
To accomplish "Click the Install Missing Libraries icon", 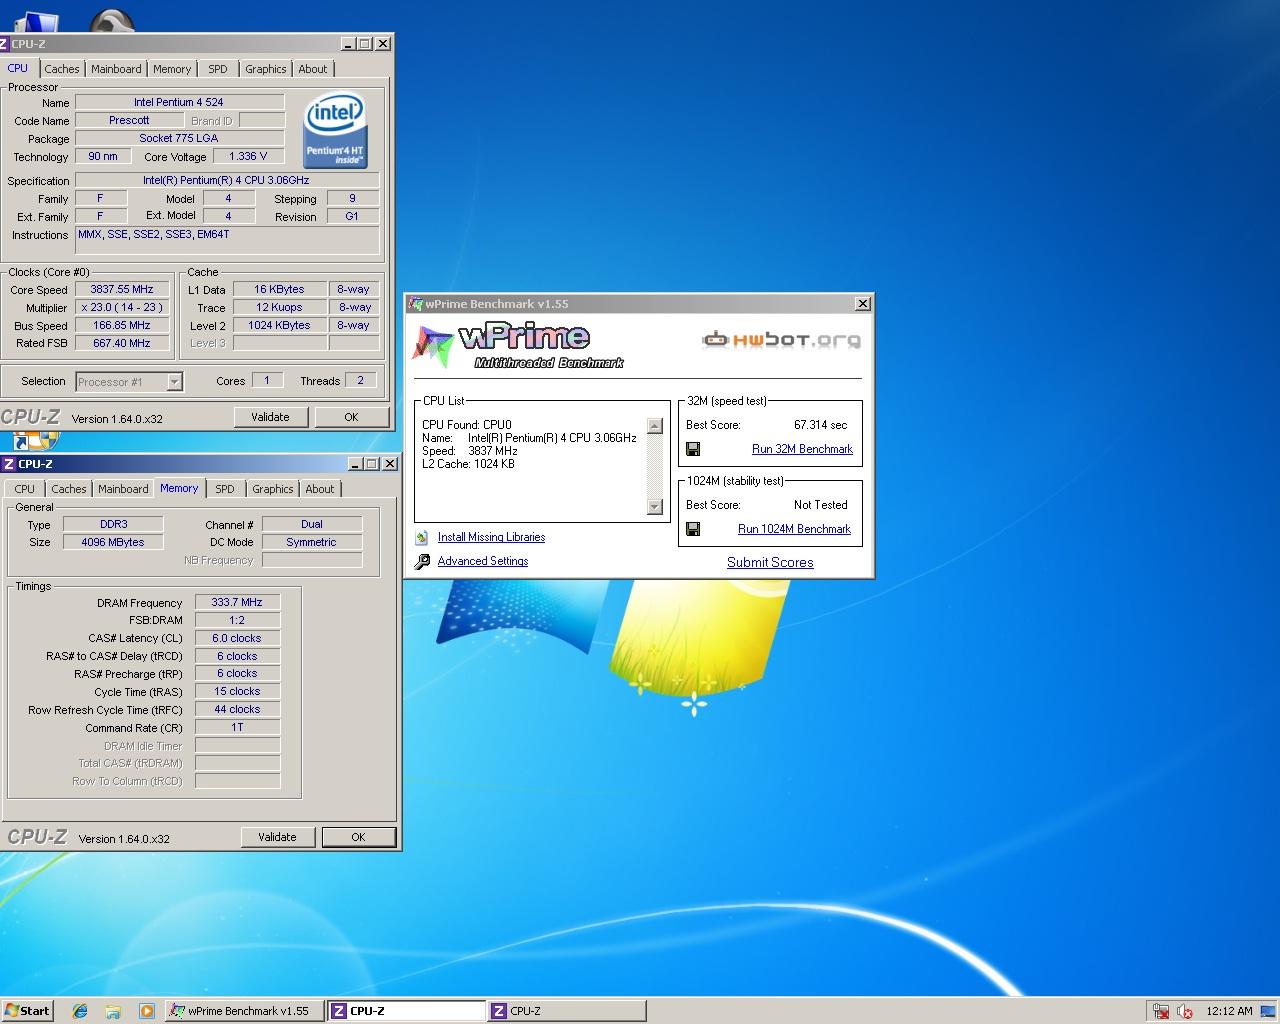I will click(422, 537).
